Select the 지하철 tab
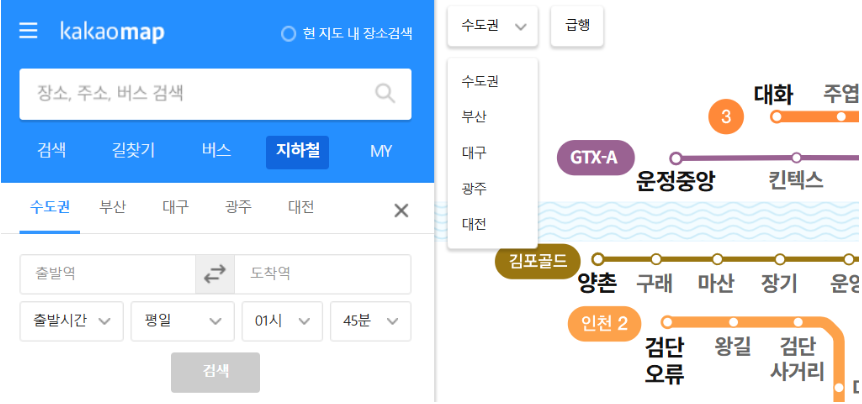 297,152
